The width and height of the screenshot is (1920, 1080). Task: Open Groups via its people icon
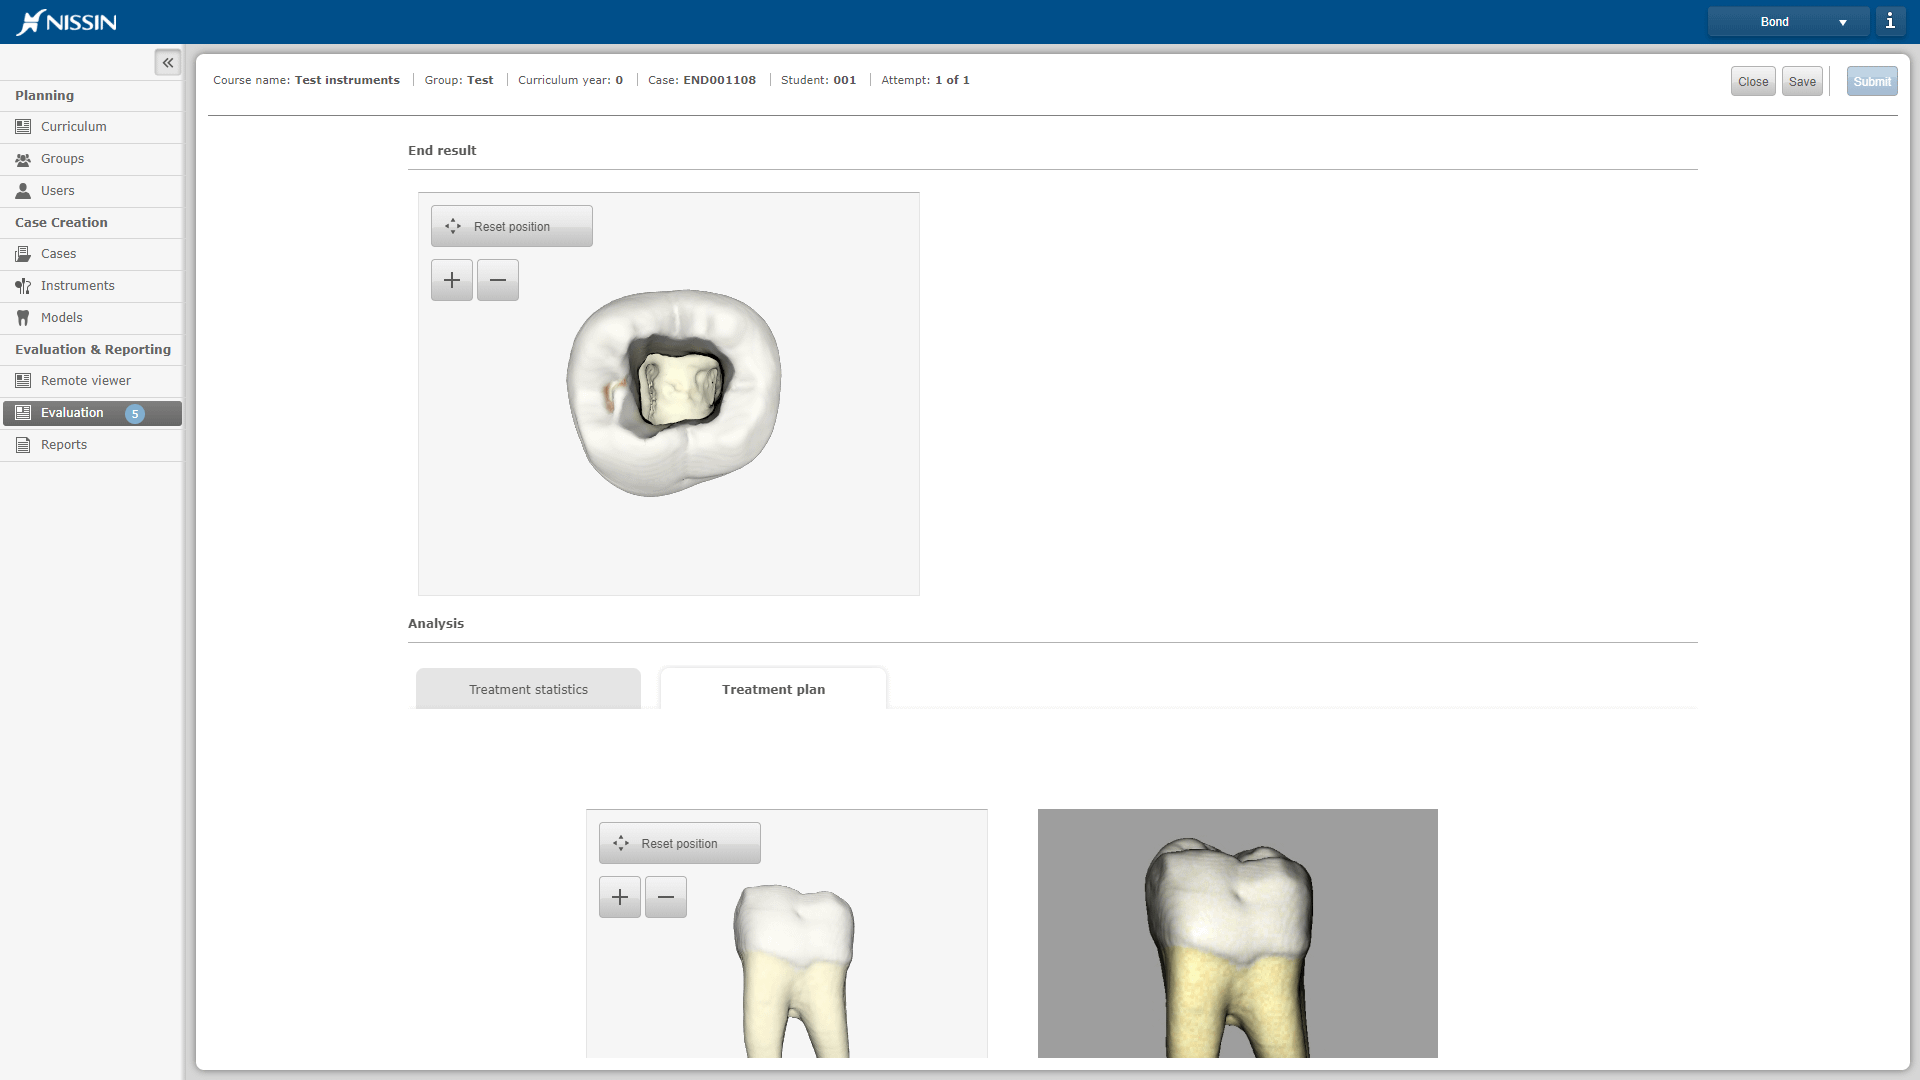coord(23,158)
